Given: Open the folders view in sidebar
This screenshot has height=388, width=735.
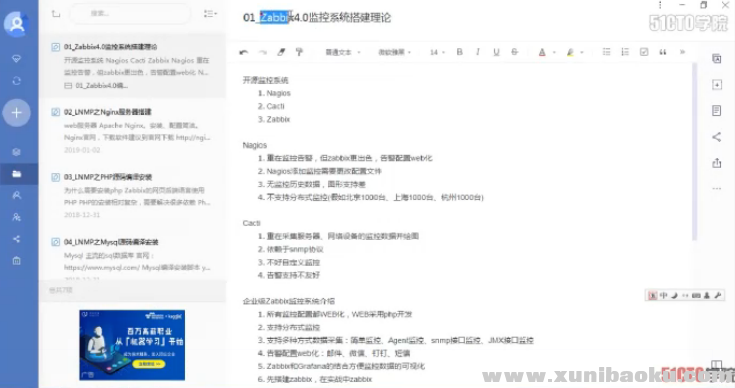Looking at the screenshot, I should [x=16, y=174].
